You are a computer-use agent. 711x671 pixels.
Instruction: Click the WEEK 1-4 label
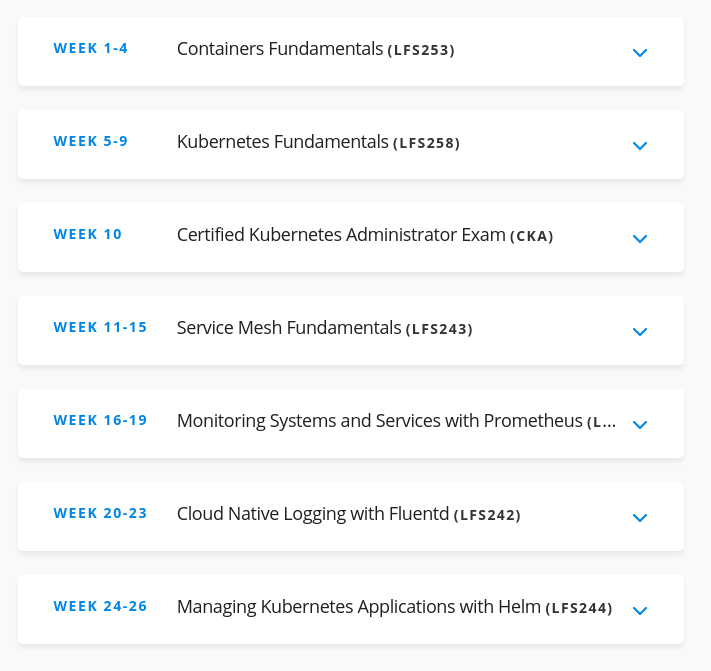[x=91, y=48]
